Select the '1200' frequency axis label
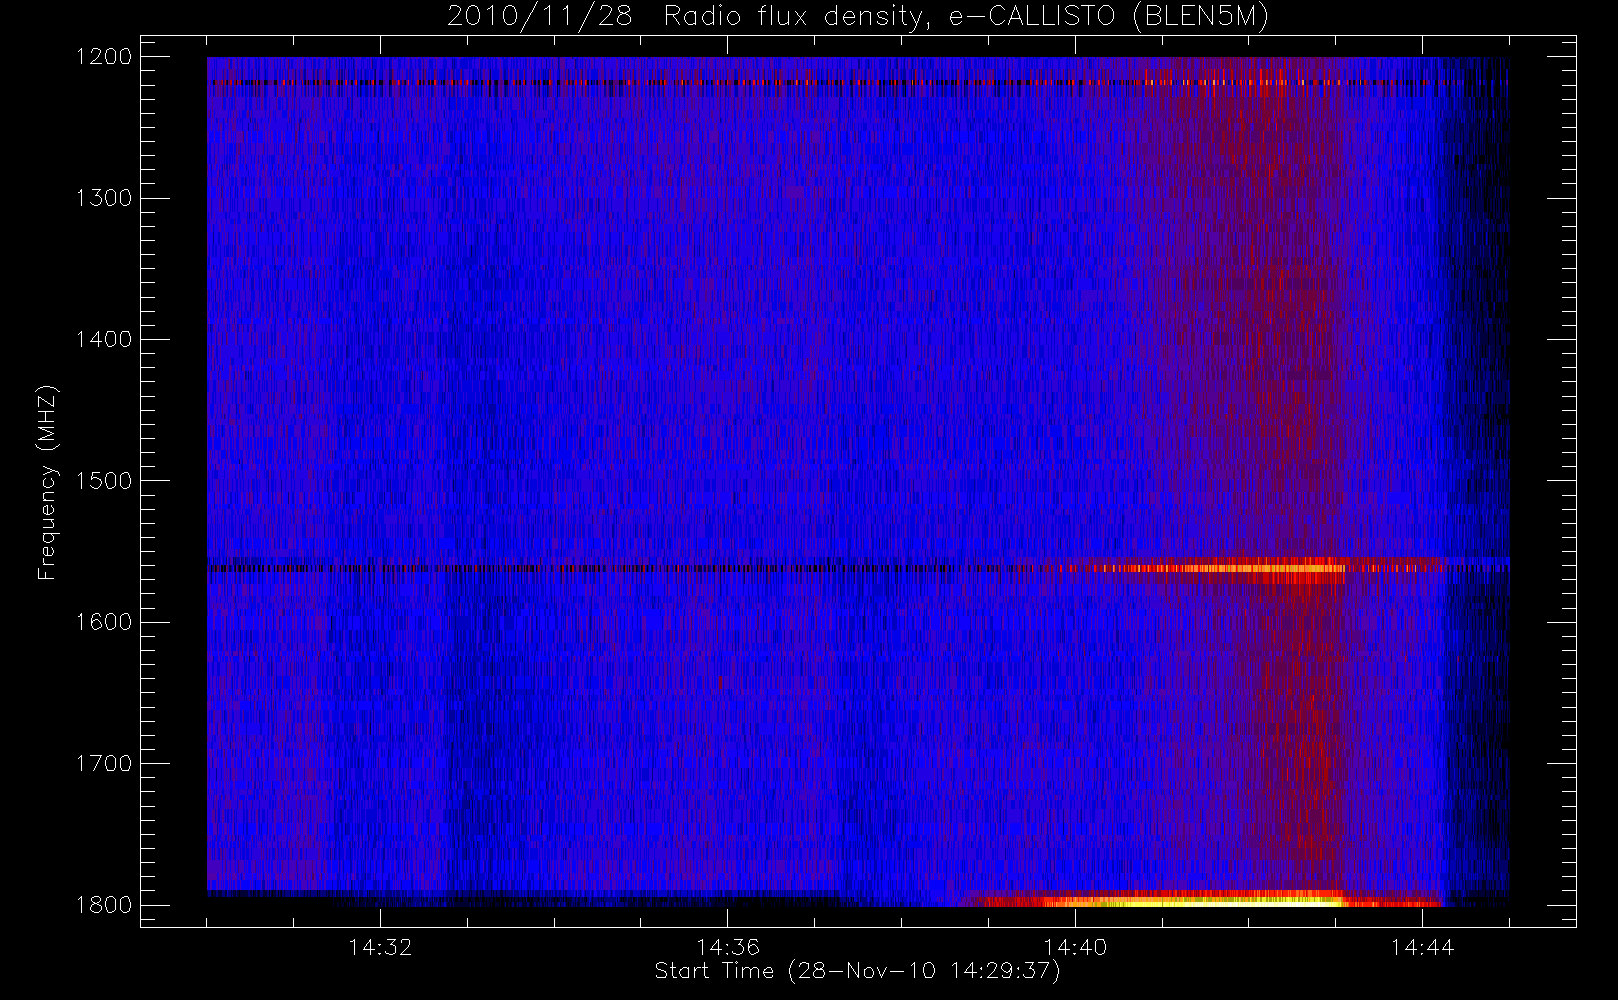Viewport: 1618px width, 1000px height. click(x=104, y=57)
